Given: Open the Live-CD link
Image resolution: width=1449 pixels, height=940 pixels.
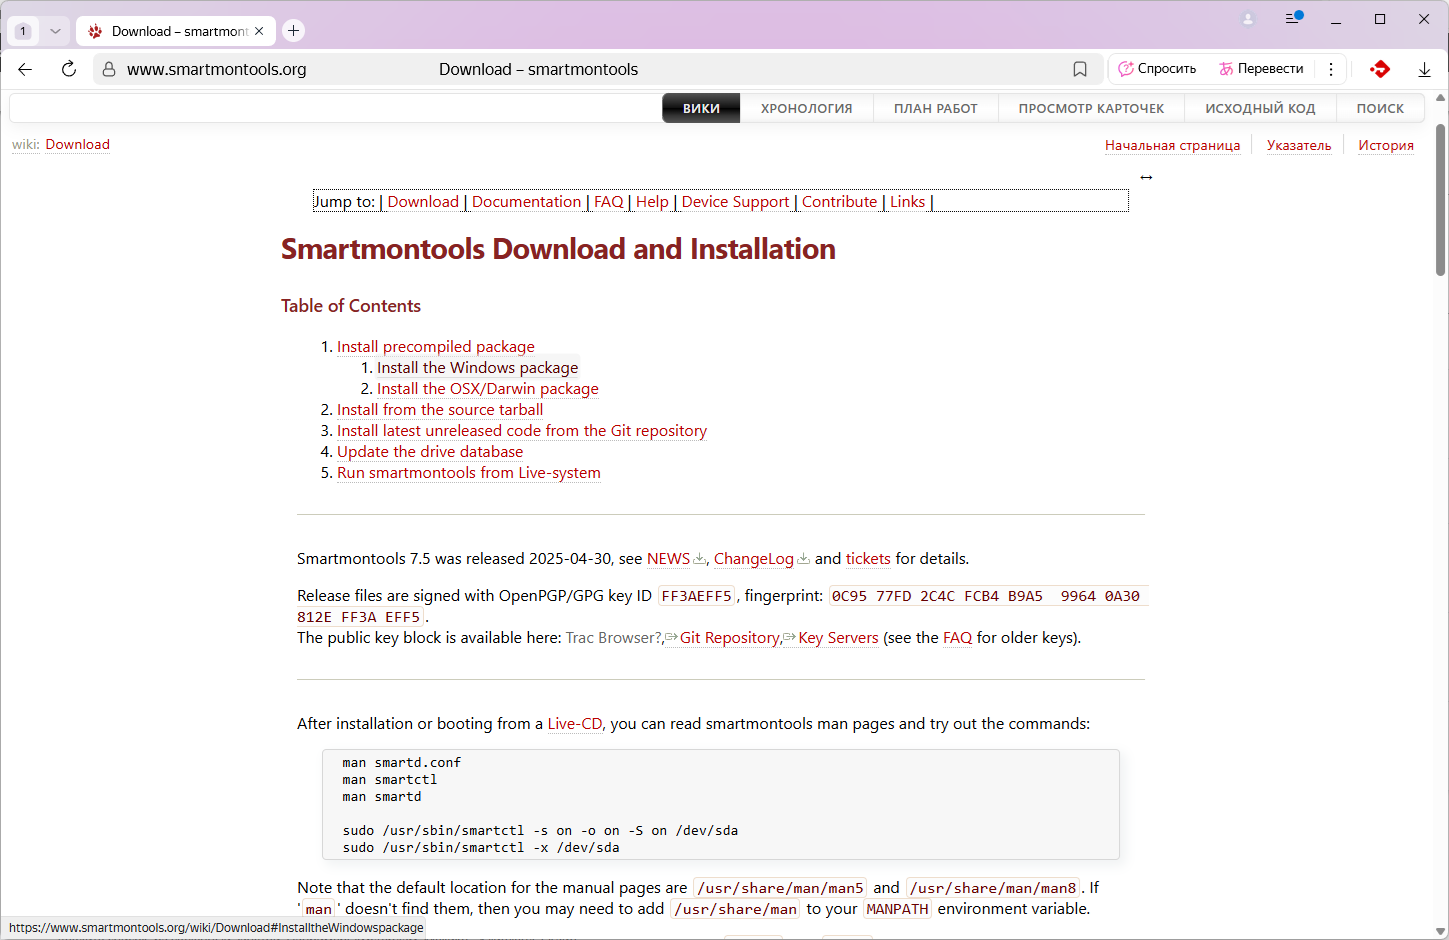Looking at the screenshot, I should tap(575, 724).
